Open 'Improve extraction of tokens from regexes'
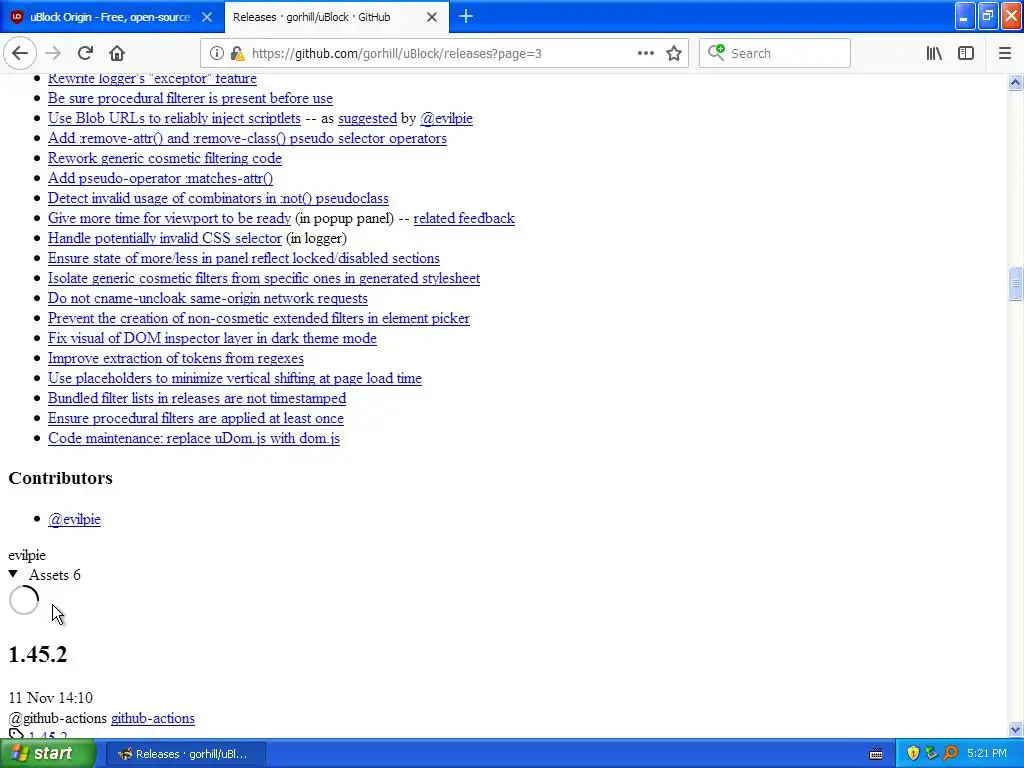 (x=176, y=358)
